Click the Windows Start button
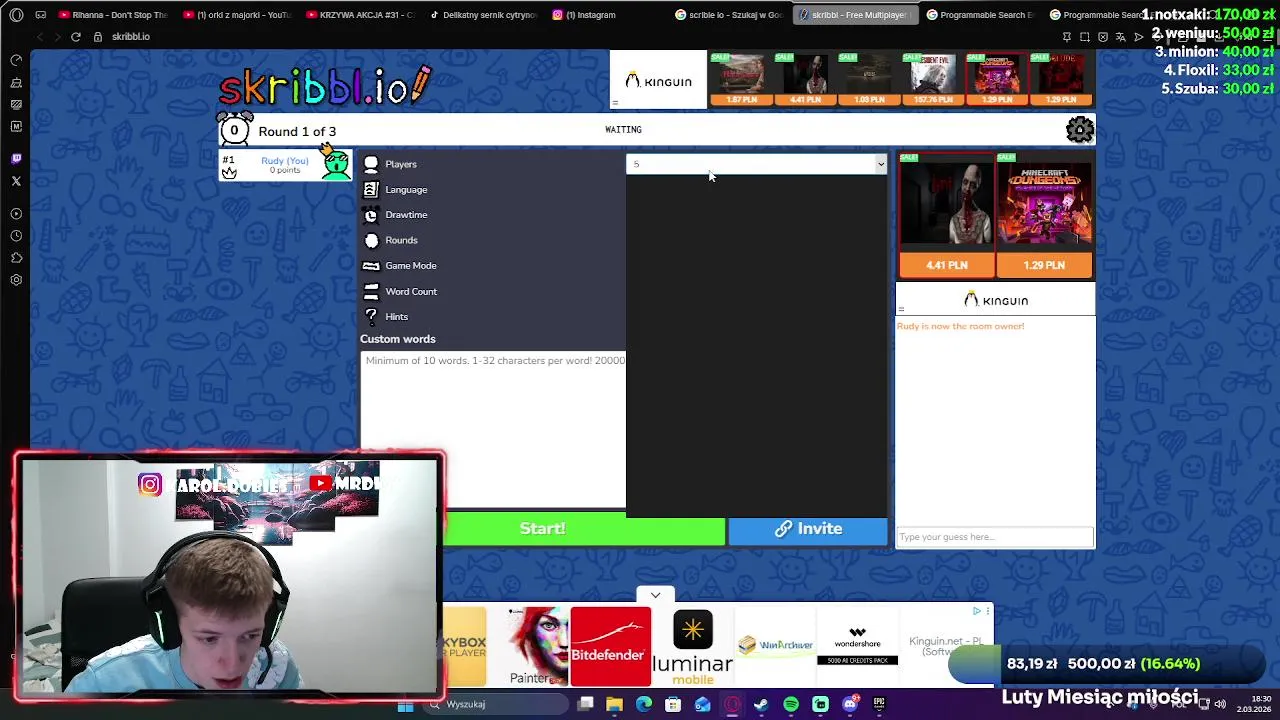This screenshot has width=1280, height=720. 405,705
